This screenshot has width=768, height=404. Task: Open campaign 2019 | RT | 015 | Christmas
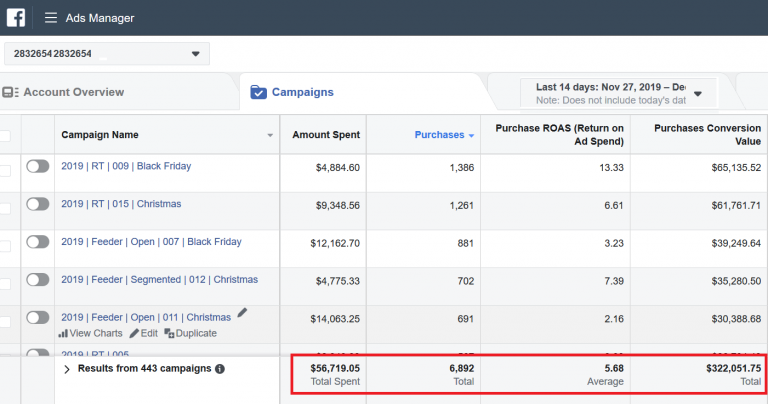point(121,204)
